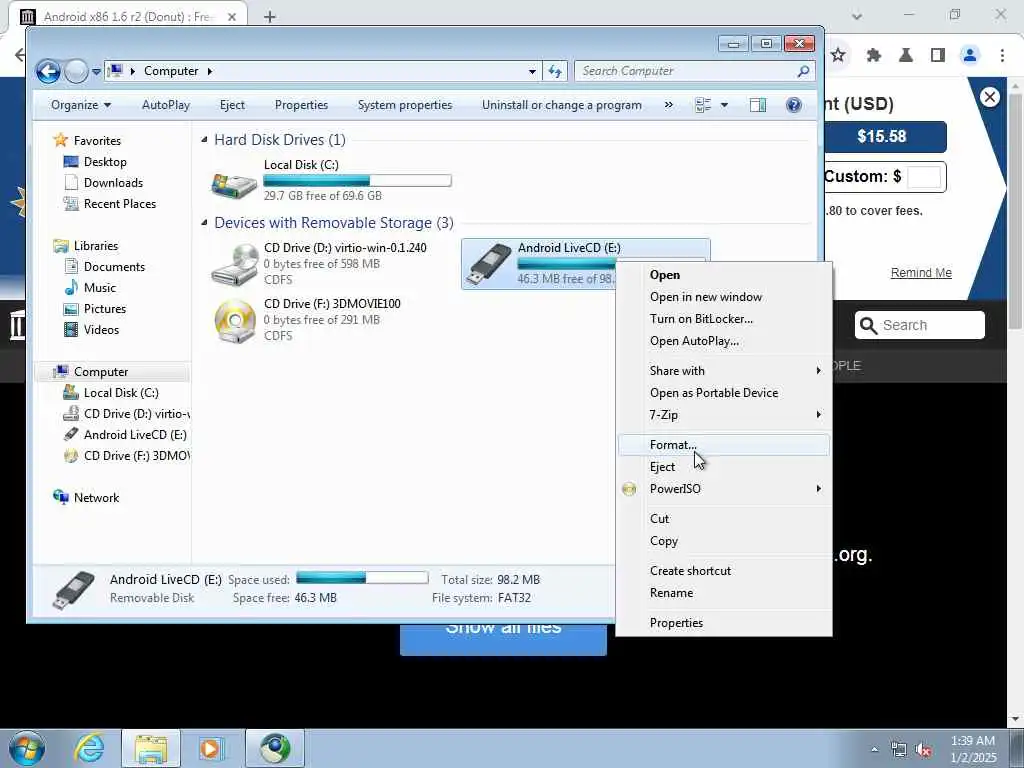This screenshot has height=768, width=1024.
Task: Click the search magnifier in Explorer
Action: 804,71
